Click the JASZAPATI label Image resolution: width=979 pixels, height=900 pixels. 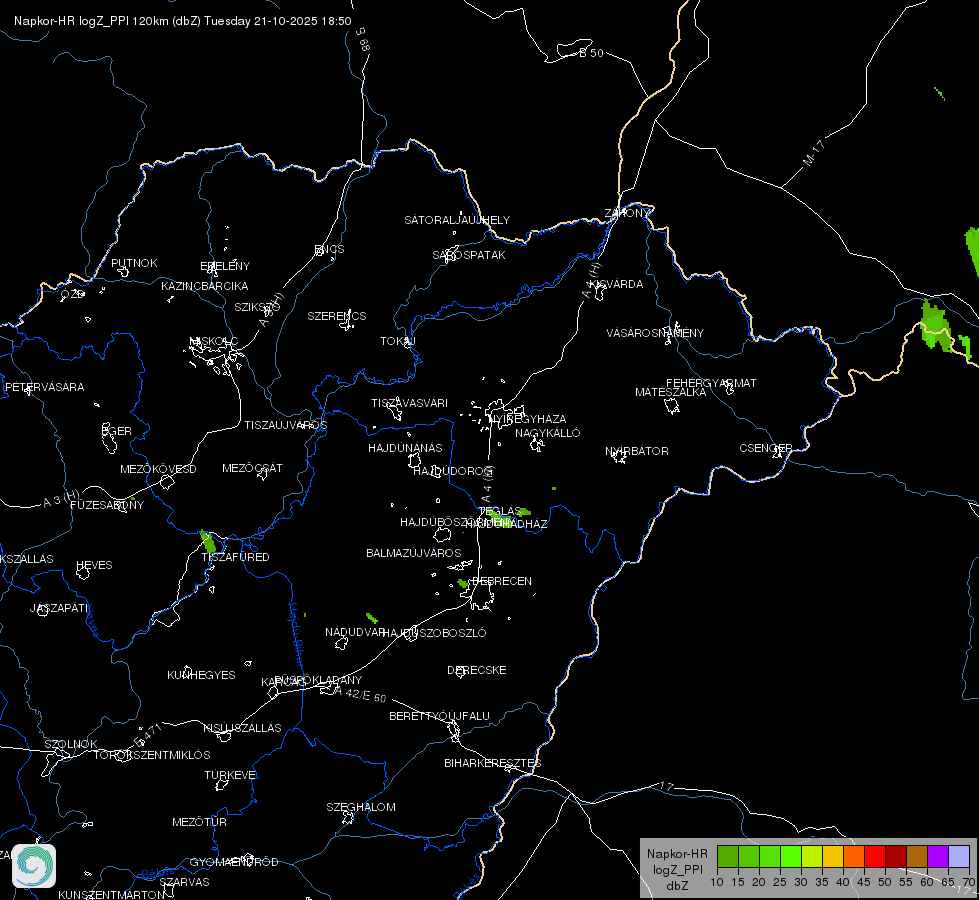click(60, 608)
